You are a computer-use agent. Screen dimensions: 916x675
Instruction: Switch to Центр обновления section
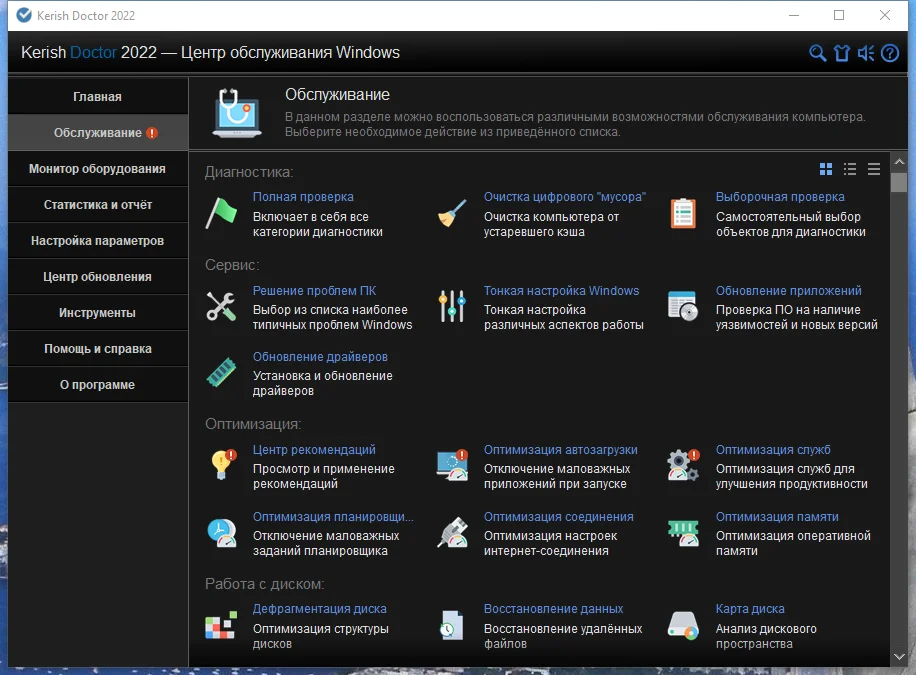click(x=98, y=276)
